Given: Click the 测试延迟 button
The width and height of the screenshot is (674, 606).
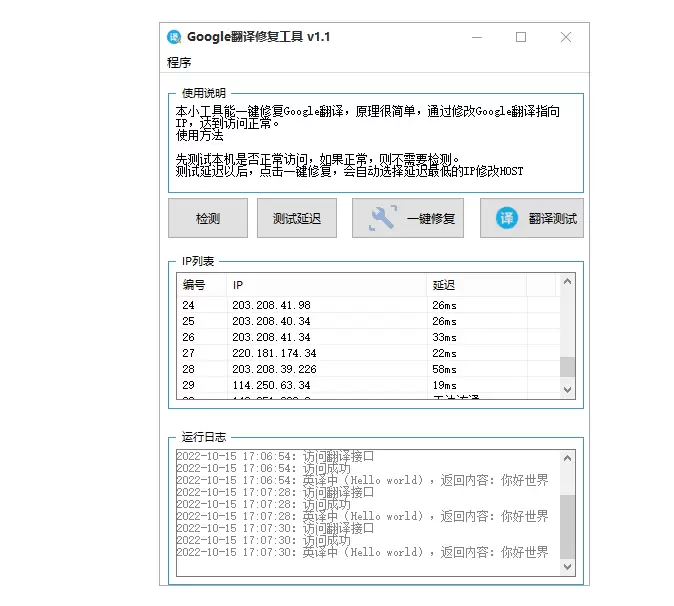Looking at the screenshot, I should coord(297,218).
